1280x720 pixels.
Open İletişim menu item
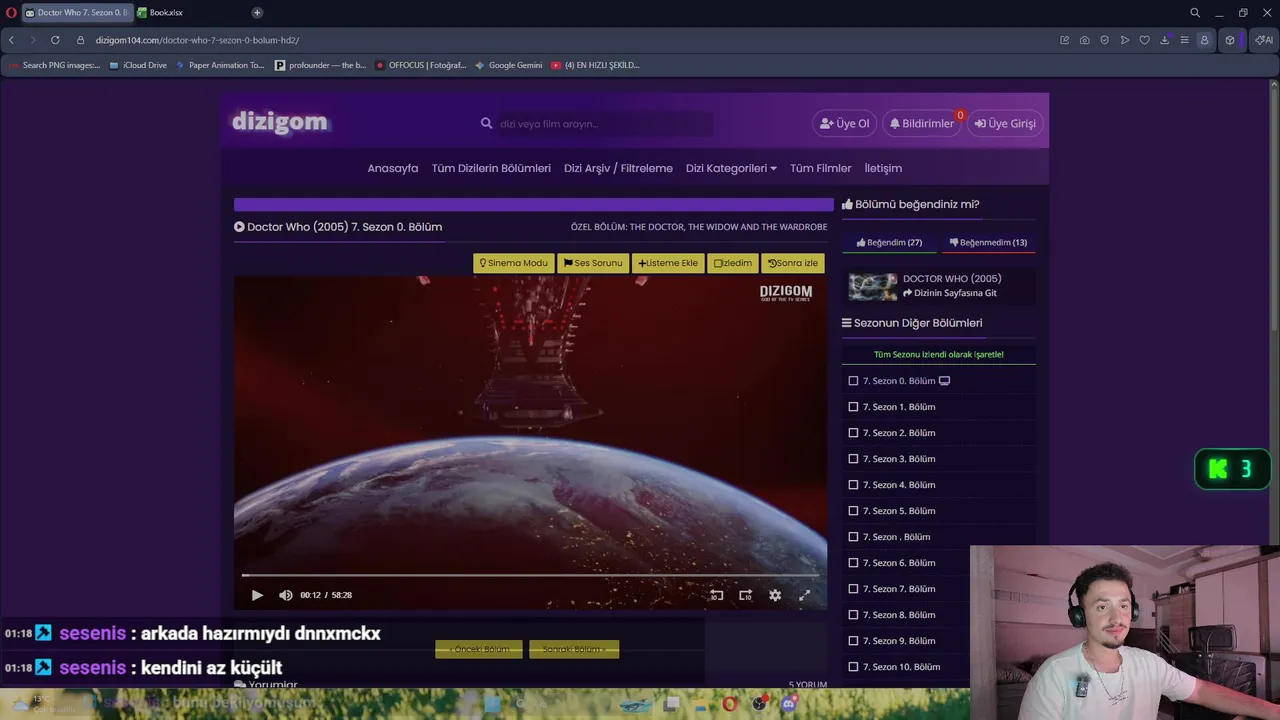point(883,168)
